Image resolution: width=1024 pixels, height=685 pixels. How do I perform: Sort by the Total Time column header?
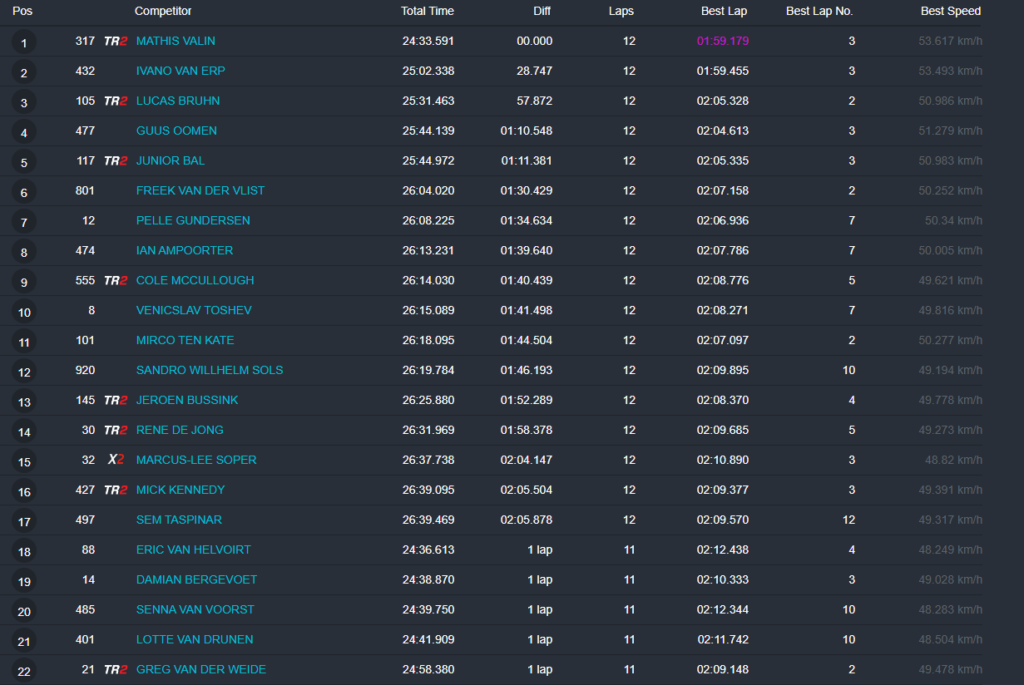(x=427, y=11)
